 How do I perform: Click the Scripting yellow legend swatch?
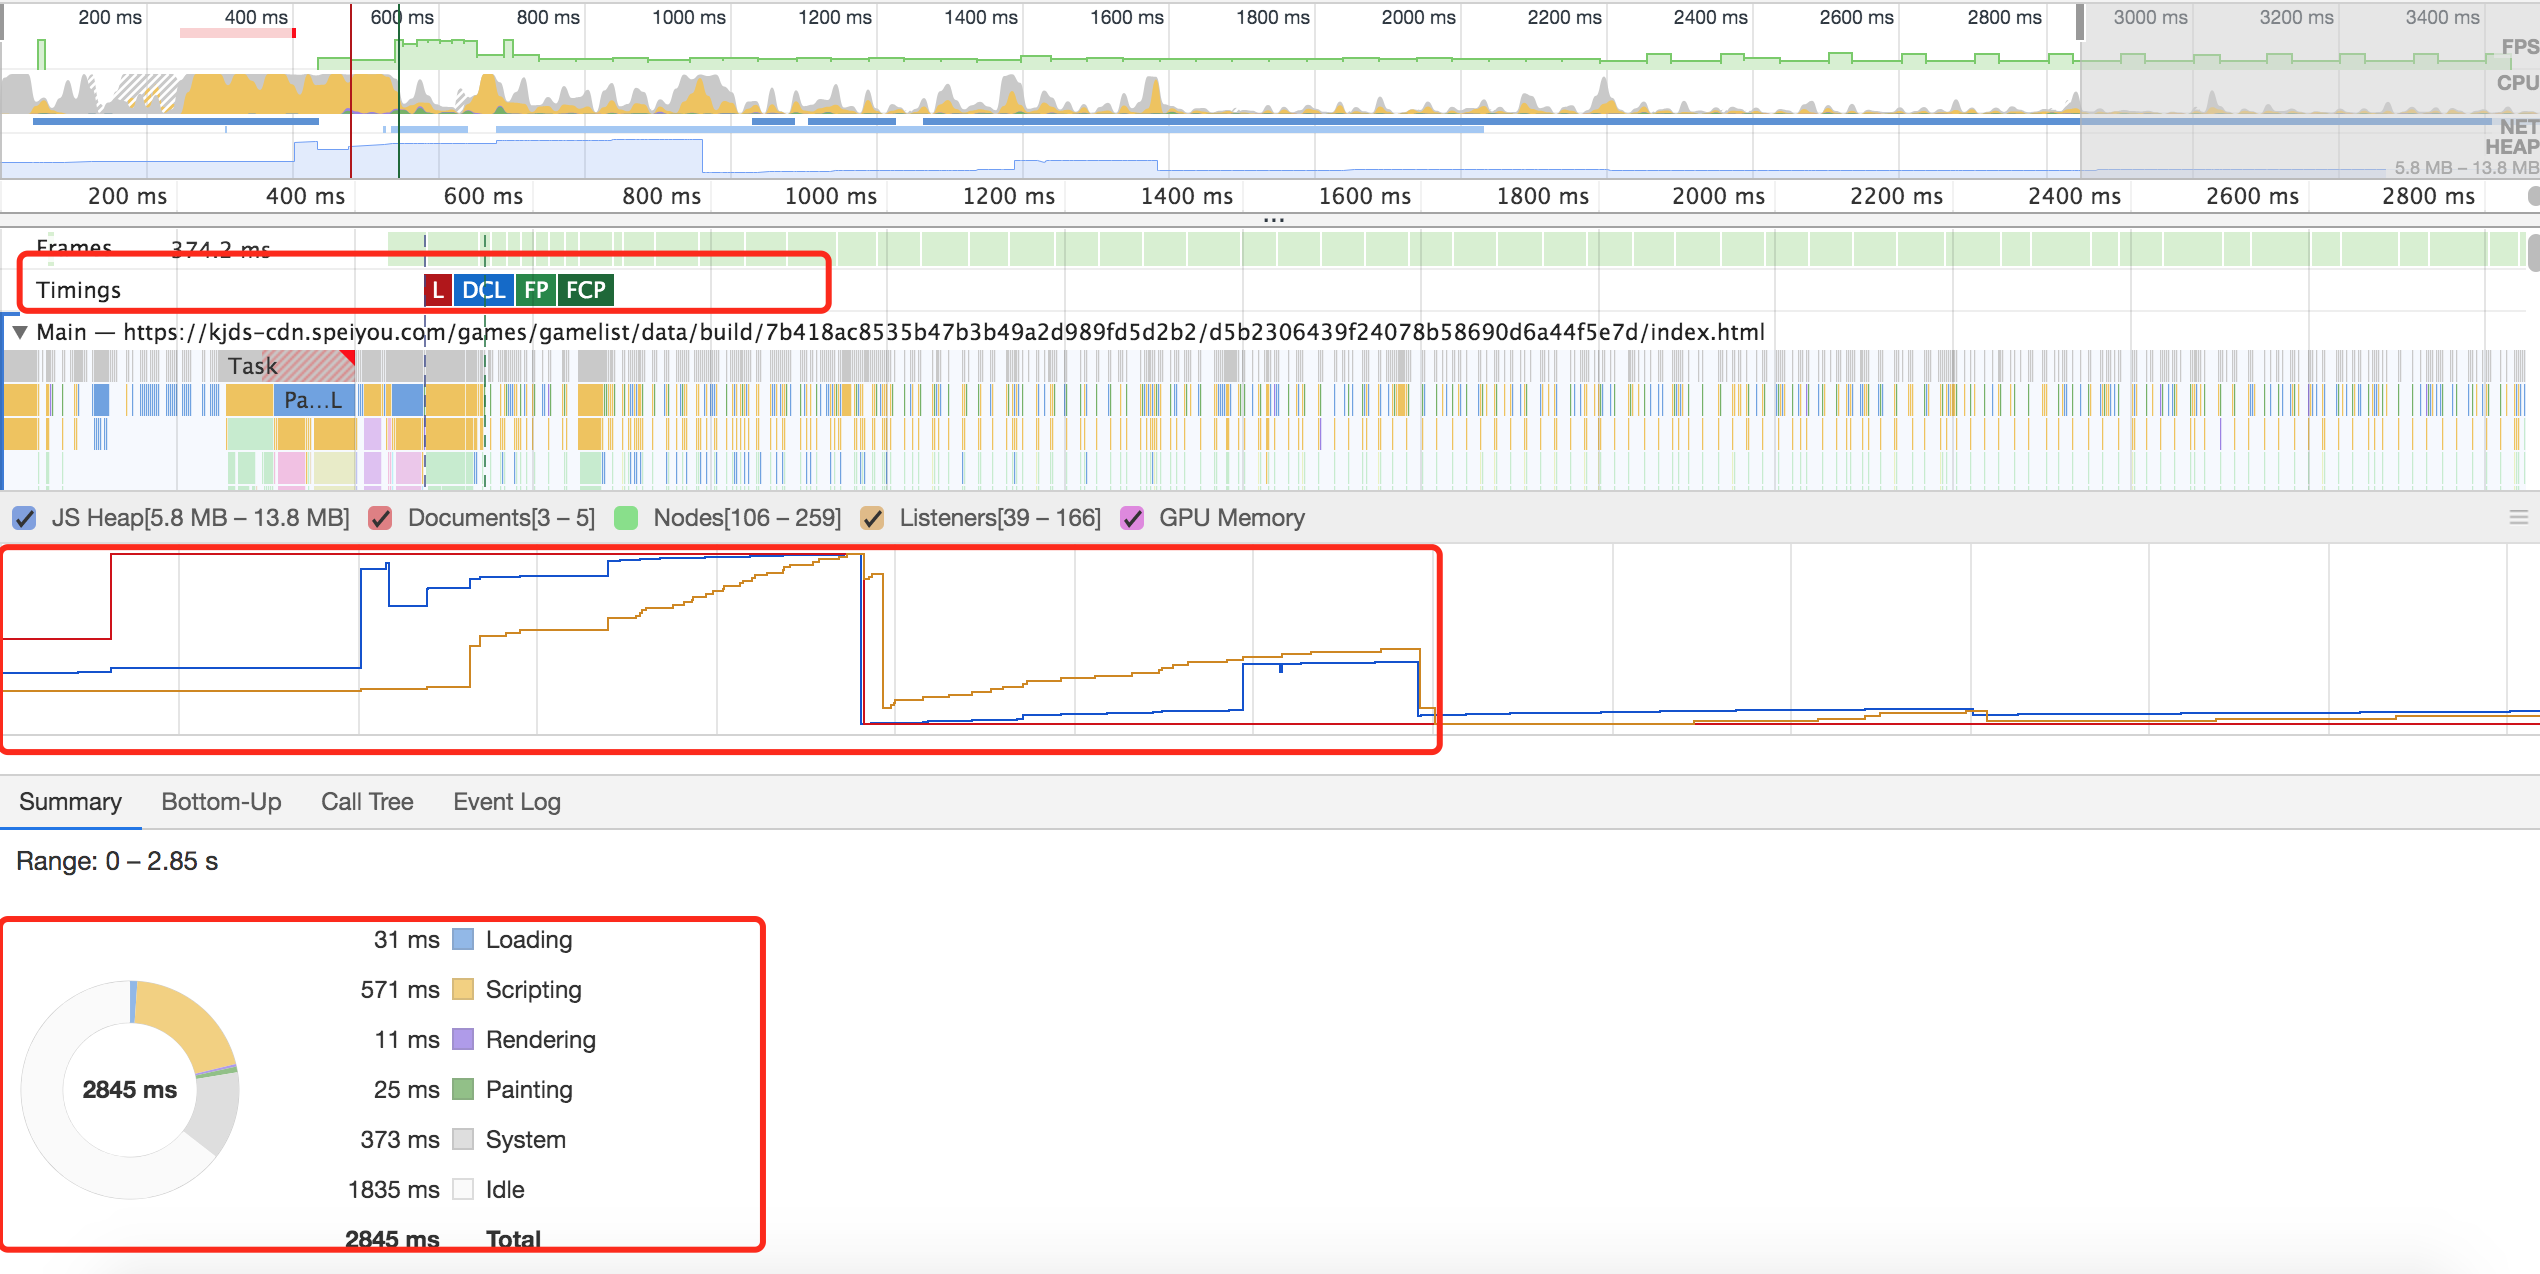click(x=463, y=990)
